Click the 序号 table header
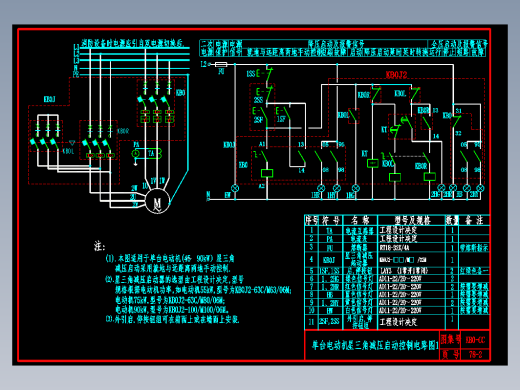This screenshot has width=520, height=390. (312, 220)
